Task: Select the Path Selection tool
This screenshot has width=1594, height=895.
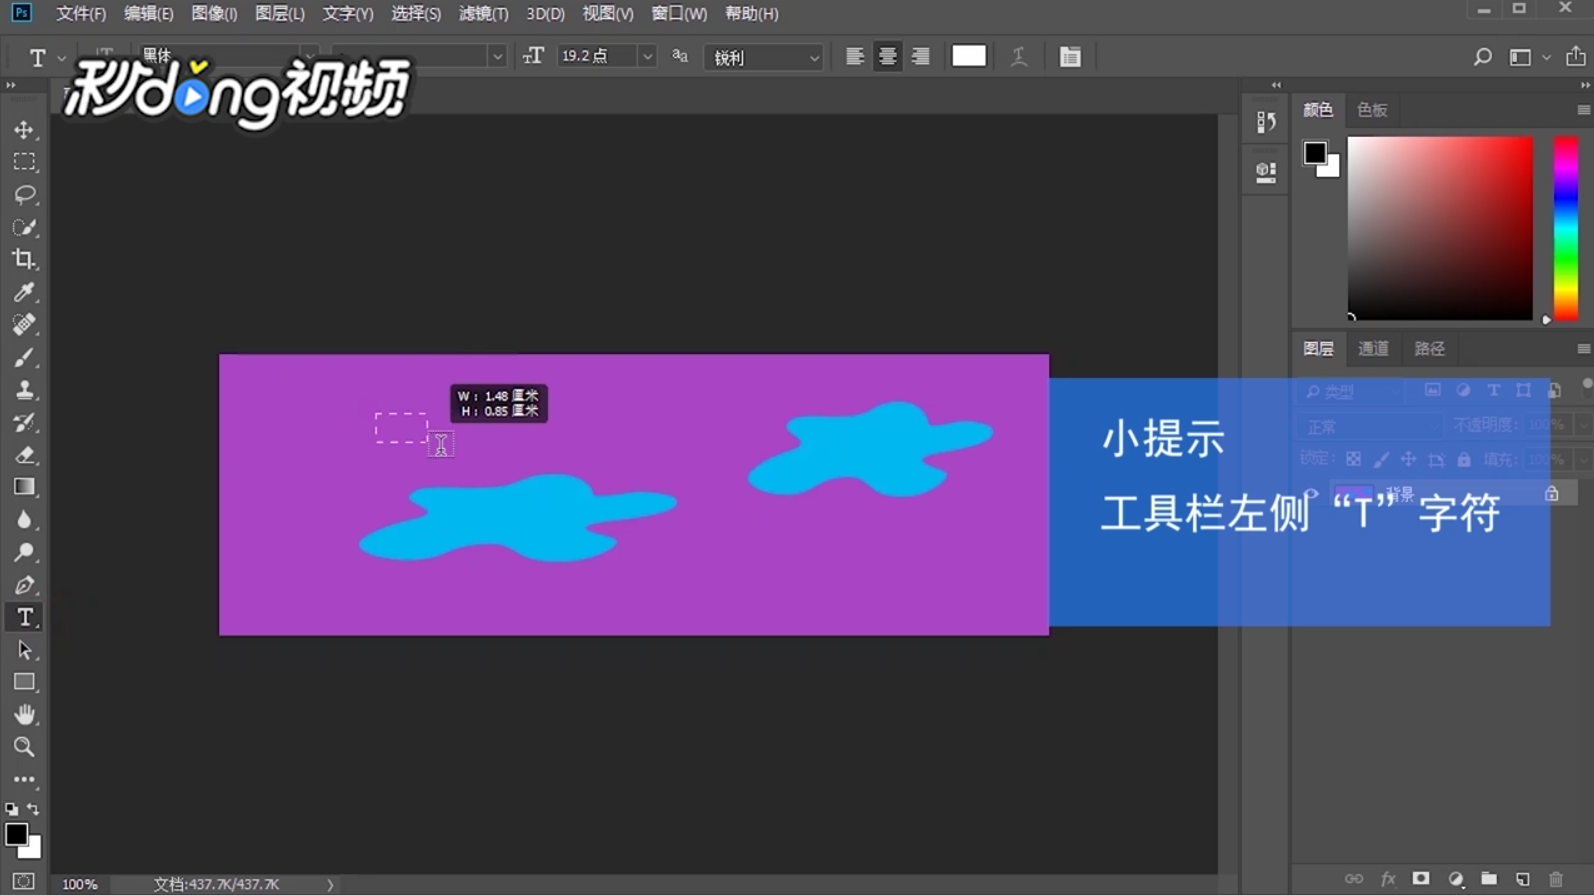Action: click(24, 650)
